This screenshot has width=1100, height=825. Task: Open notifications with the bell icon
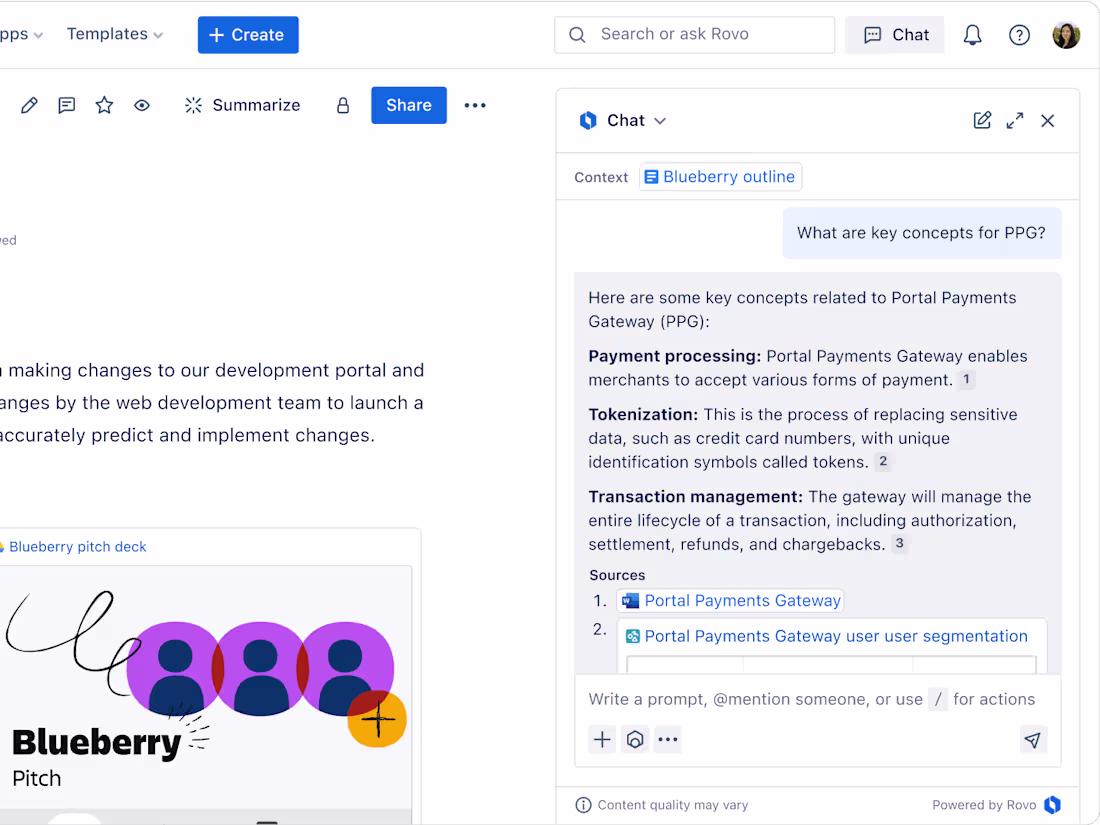[971, 34]
